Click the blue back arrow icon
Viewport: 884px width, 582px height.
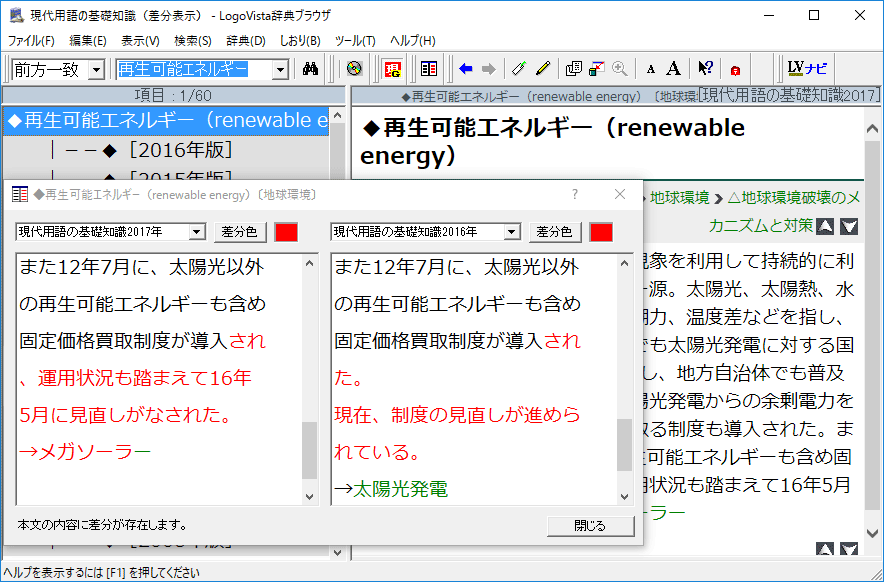pyautogui.click(x=465, y=69)
